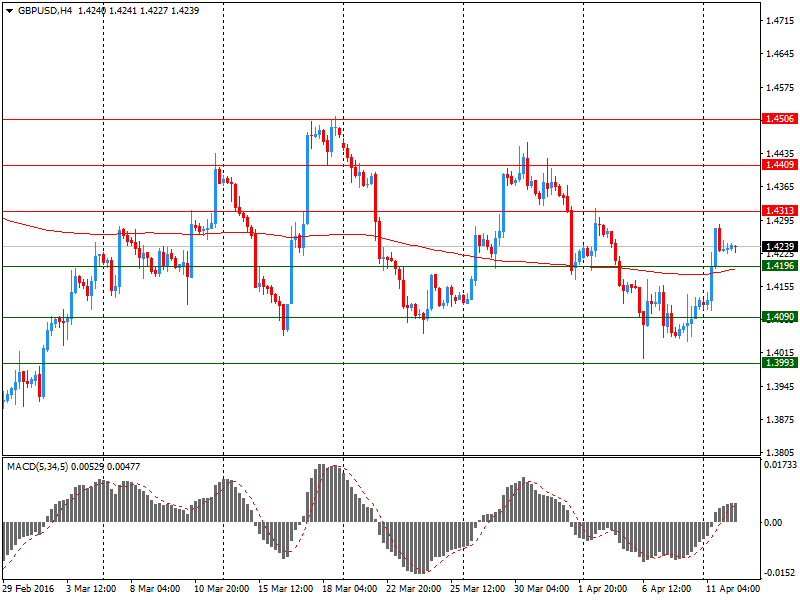Click the 3 Mar 12:00 time label
The width and height of the screenshot is (800, 600).
click(91, 589)
